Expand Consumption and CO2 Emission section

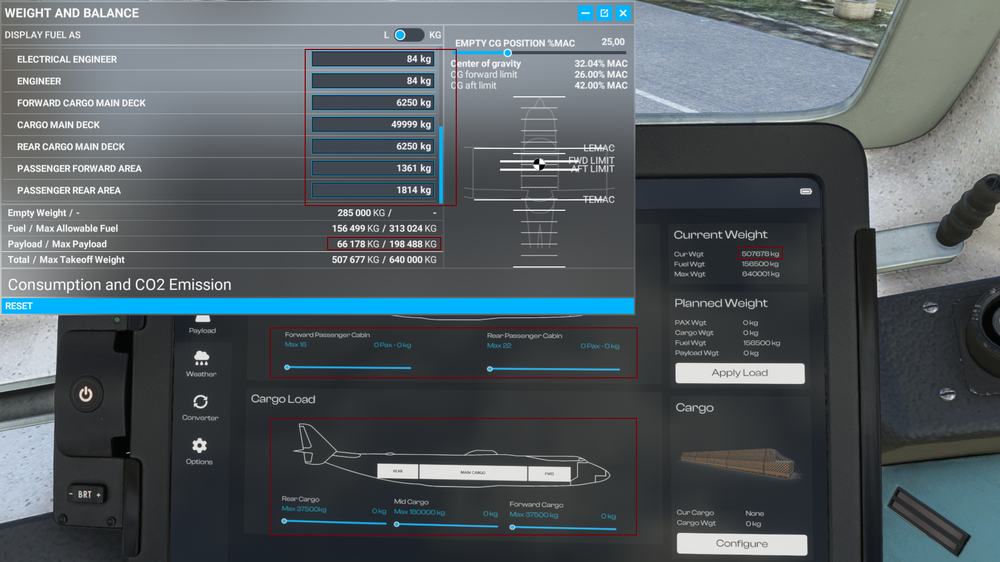(x=120, y=285)
